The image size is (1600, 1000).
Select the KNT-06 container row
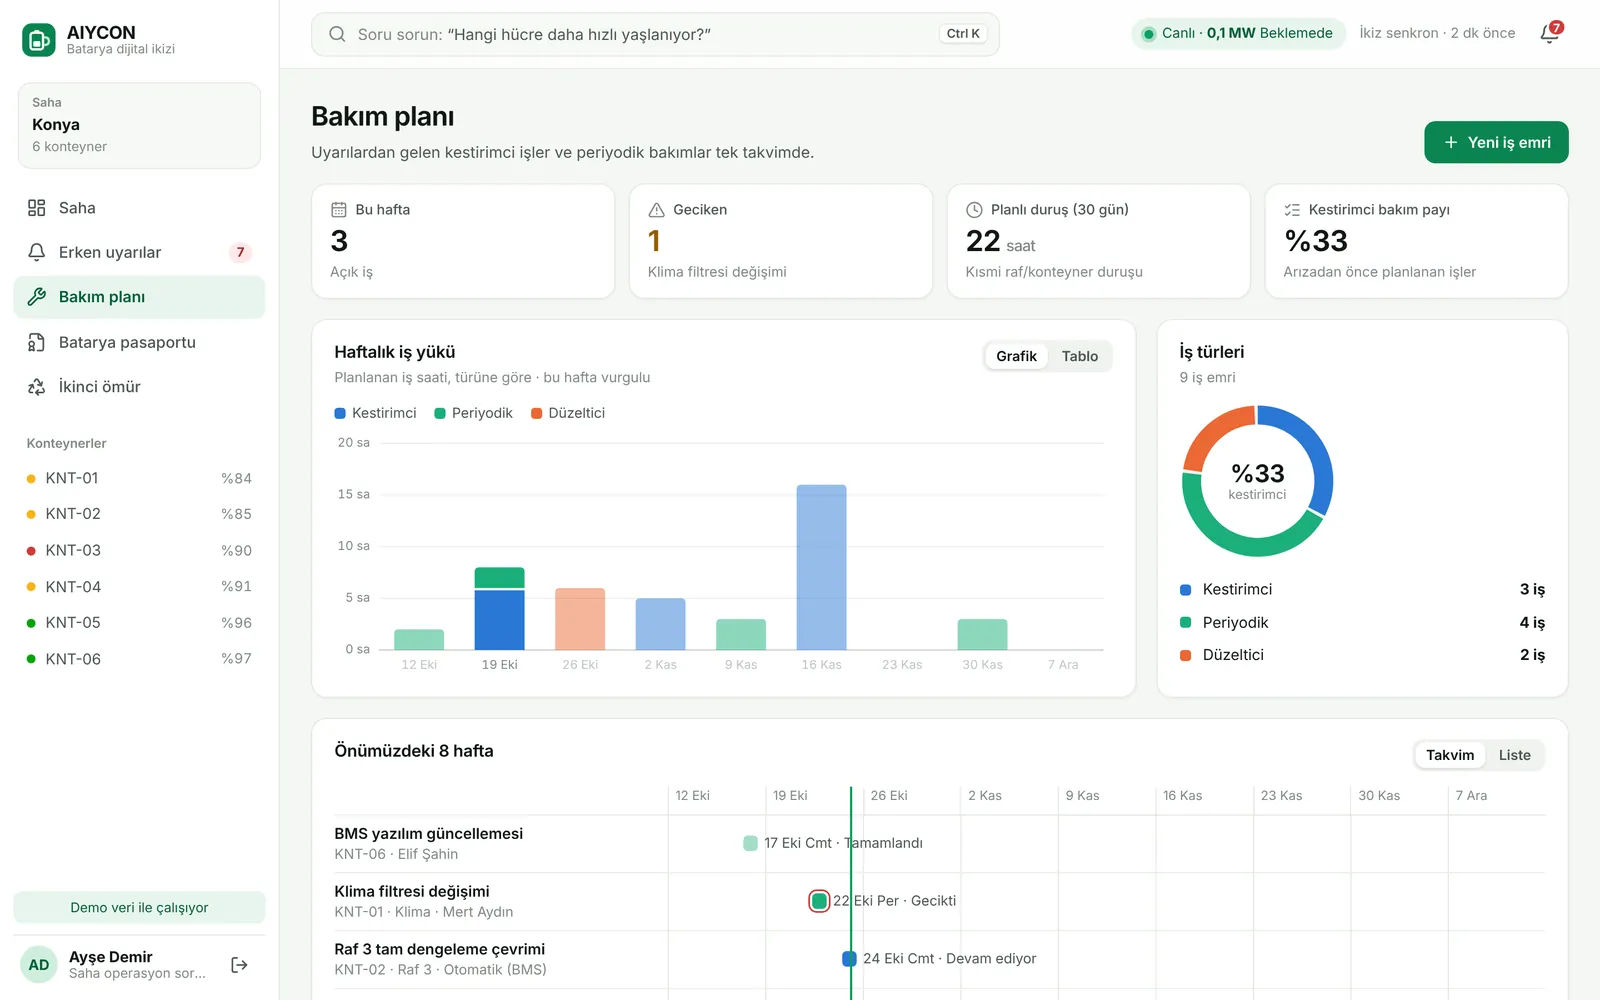[139, 659]
